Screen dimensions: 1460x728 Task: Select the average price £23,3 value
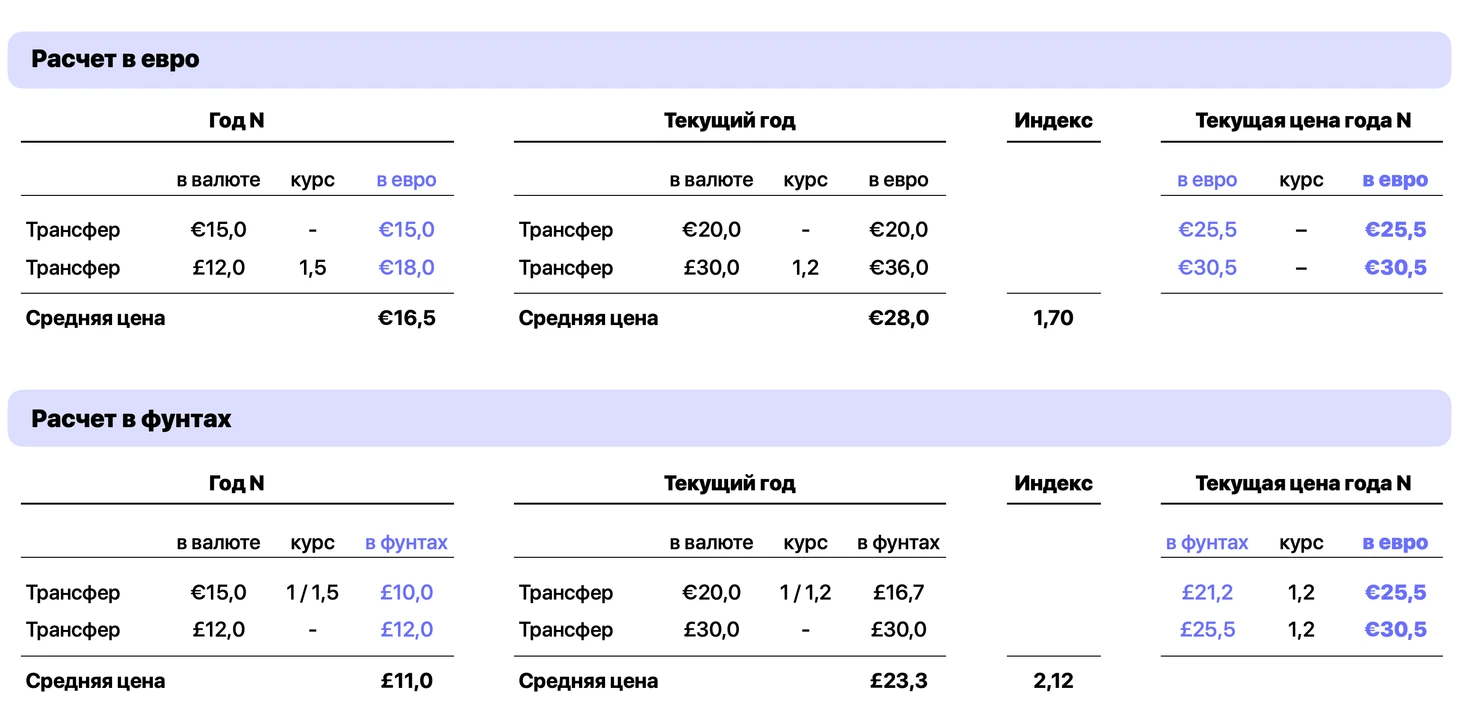898,682
